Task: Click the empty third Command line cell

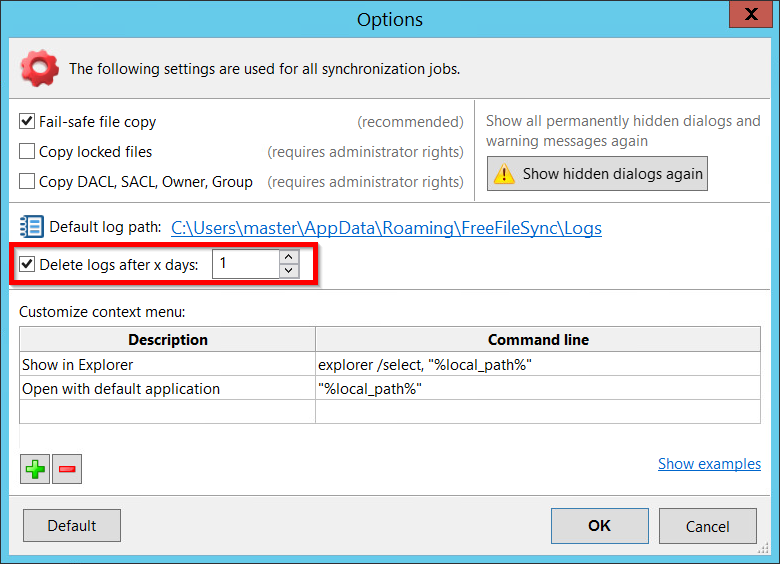Action: [538, 412]
